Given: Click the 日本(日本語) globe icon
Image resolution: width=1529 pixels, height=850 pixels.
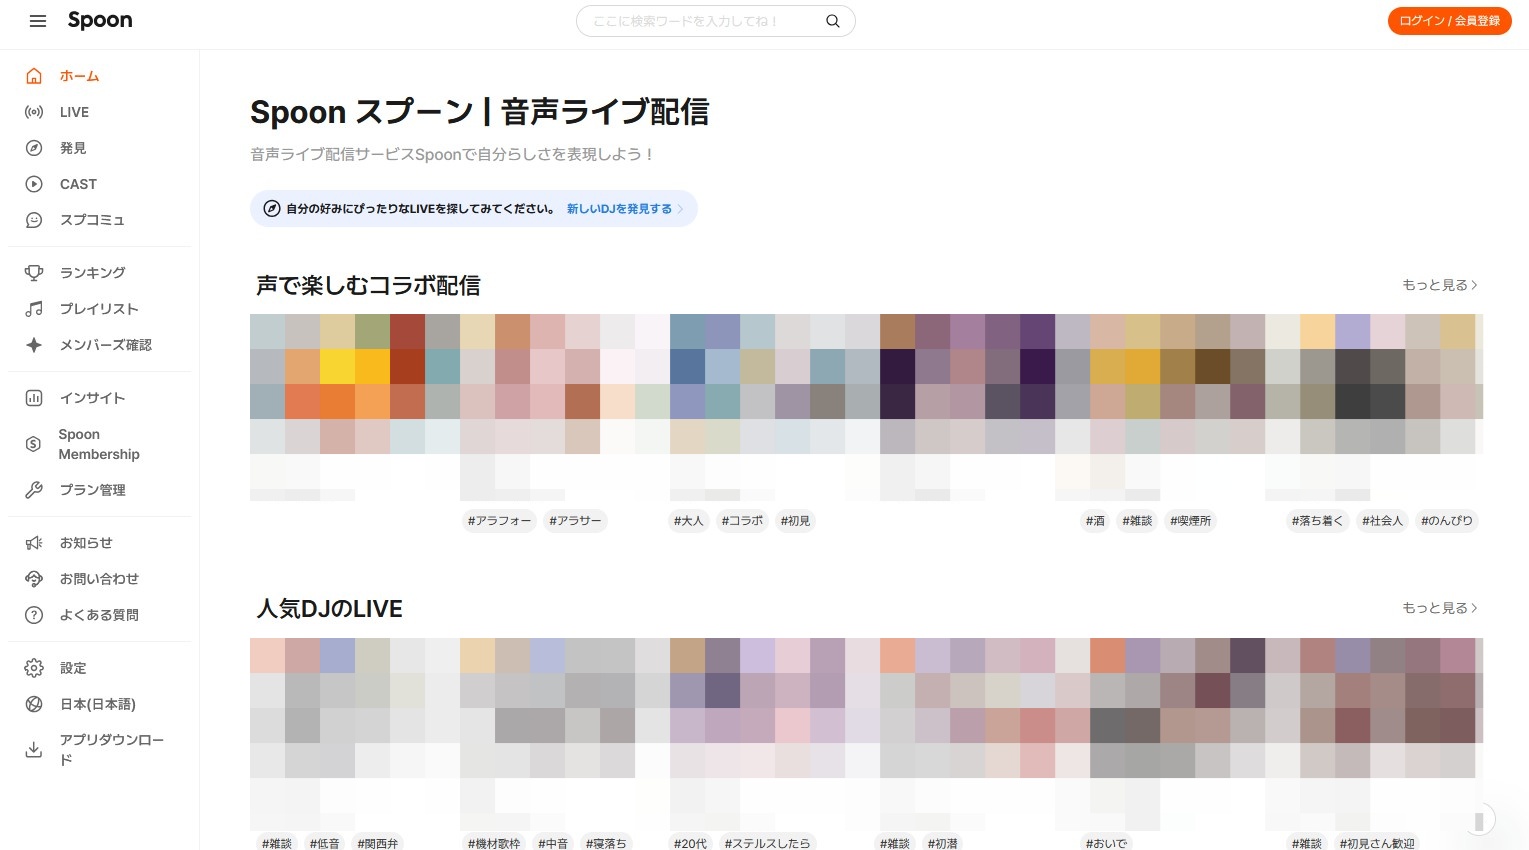Looking at the screenshot, I should (x=34, y=704).
